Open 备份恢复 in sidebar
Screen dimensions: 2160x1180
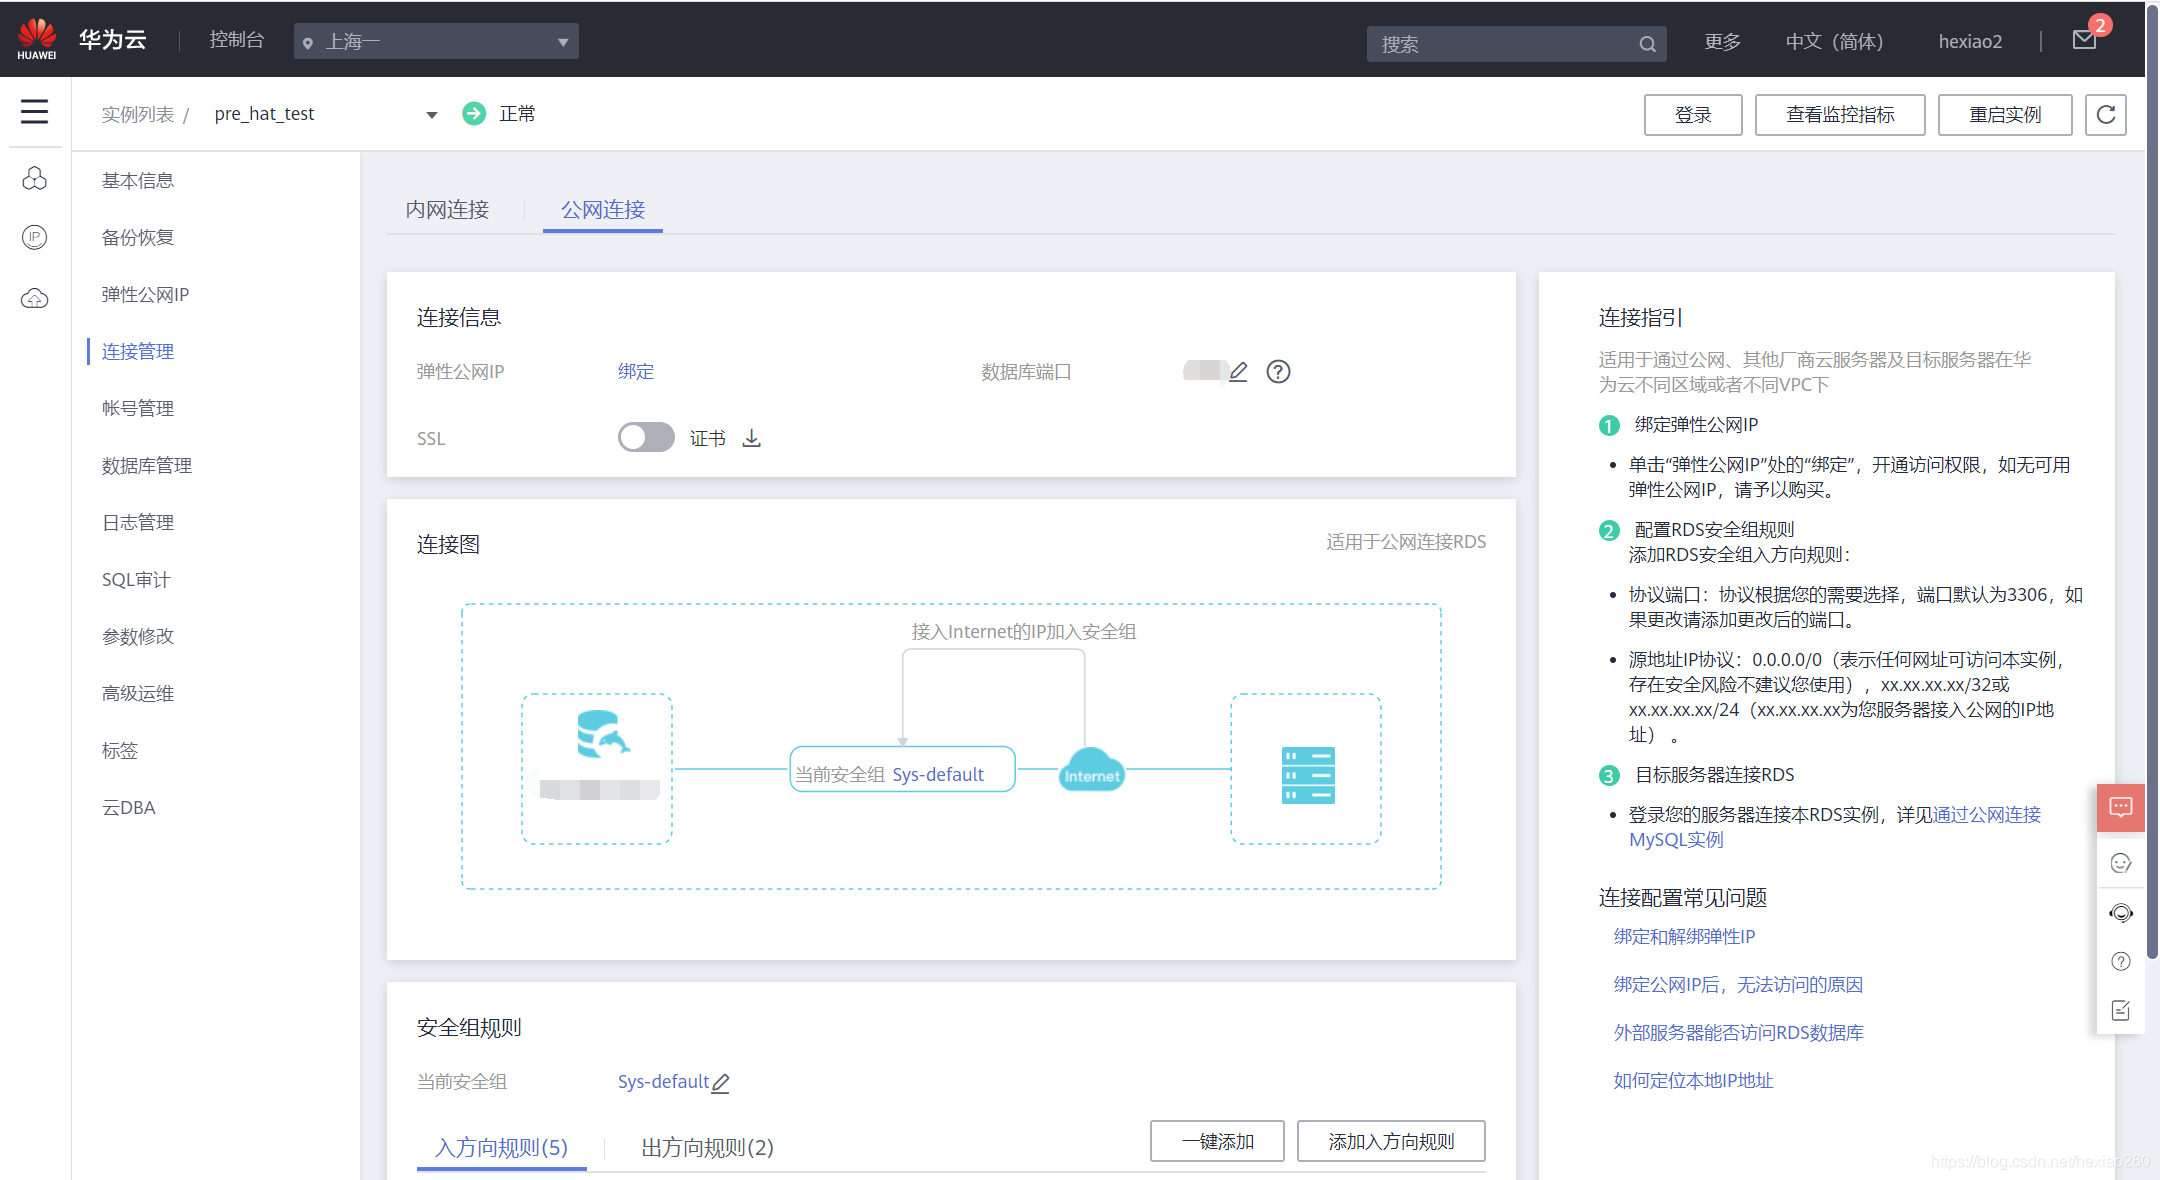click(x=138, y=237)
